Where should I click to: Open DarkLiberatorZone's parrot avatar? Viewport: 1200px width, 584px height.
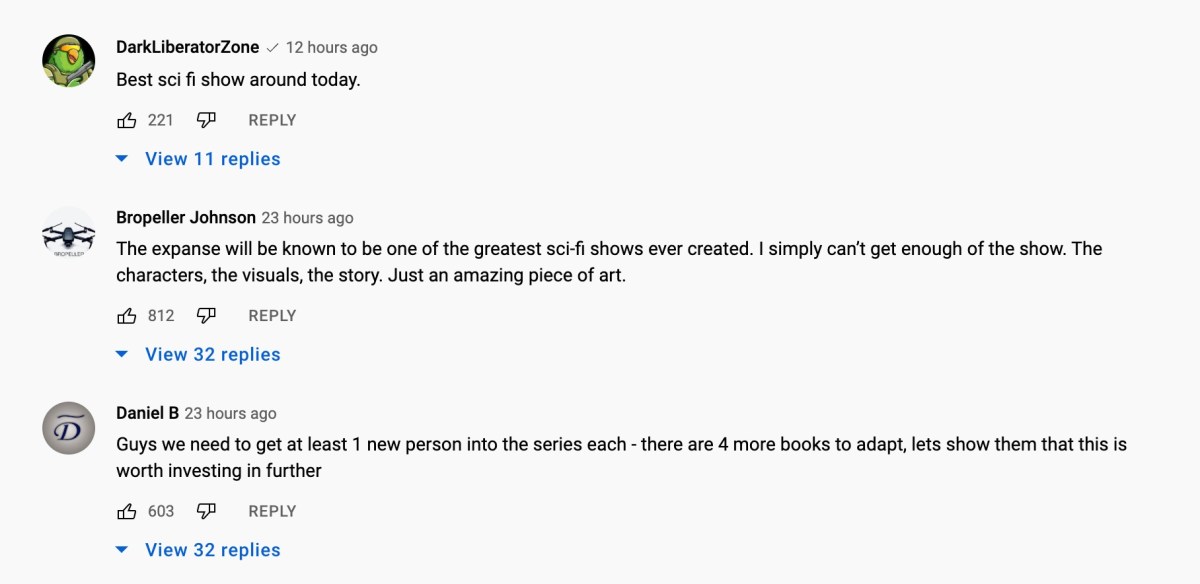coord(68,61)
